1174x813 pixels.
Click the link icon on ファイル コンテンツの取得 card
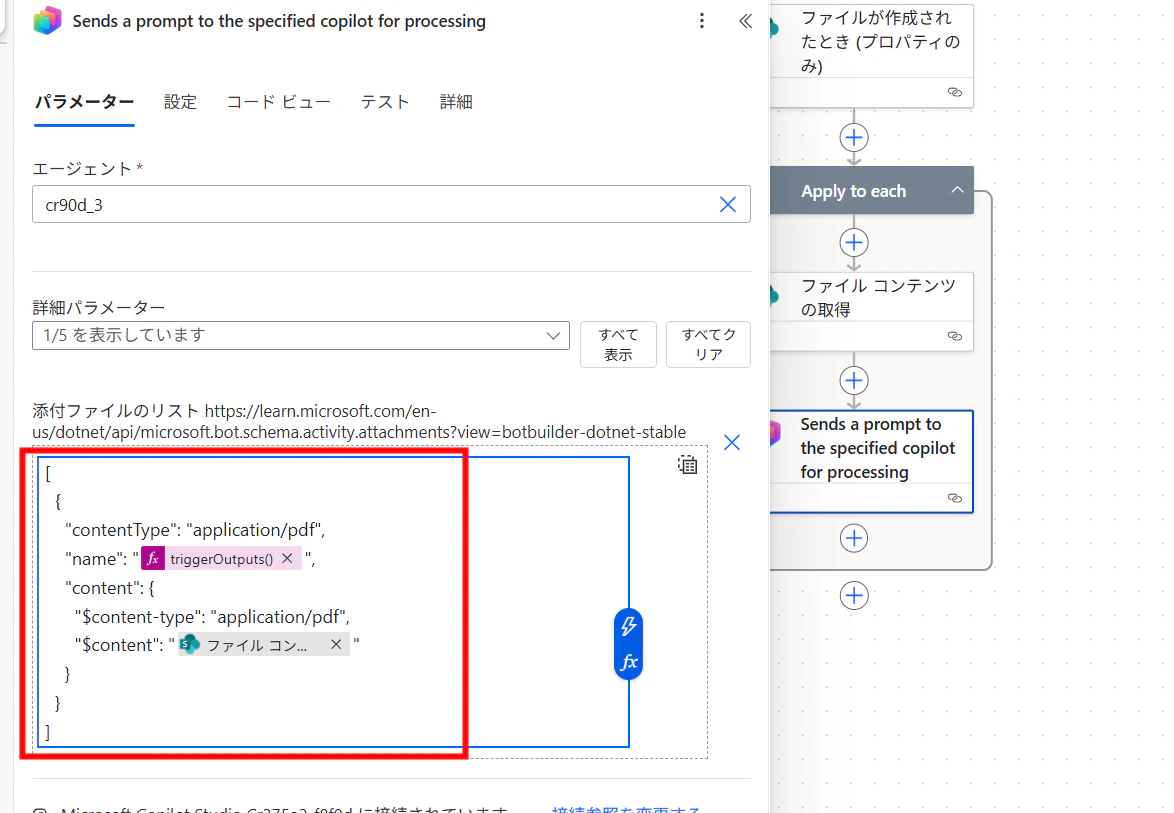click(955, 336)
